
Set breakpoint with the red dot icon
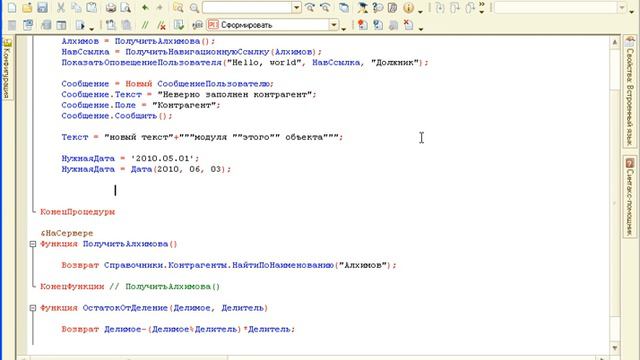(x=362, y=25)
